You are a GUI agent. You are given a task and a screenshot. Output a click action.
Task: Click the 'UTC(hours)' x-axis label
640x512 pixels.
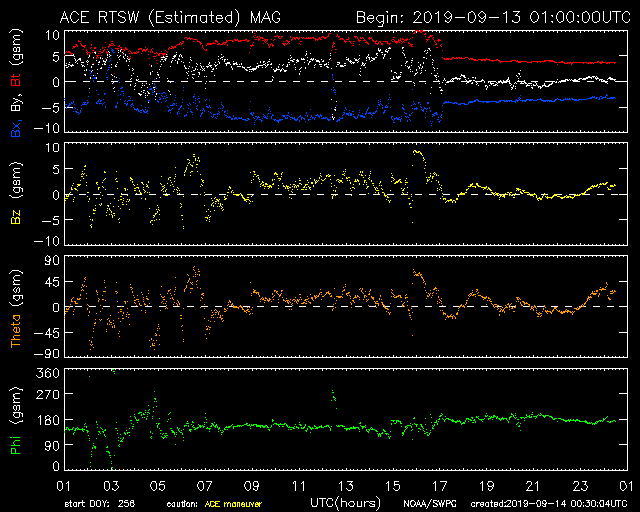pyautogui.click(x=343, y=499)
